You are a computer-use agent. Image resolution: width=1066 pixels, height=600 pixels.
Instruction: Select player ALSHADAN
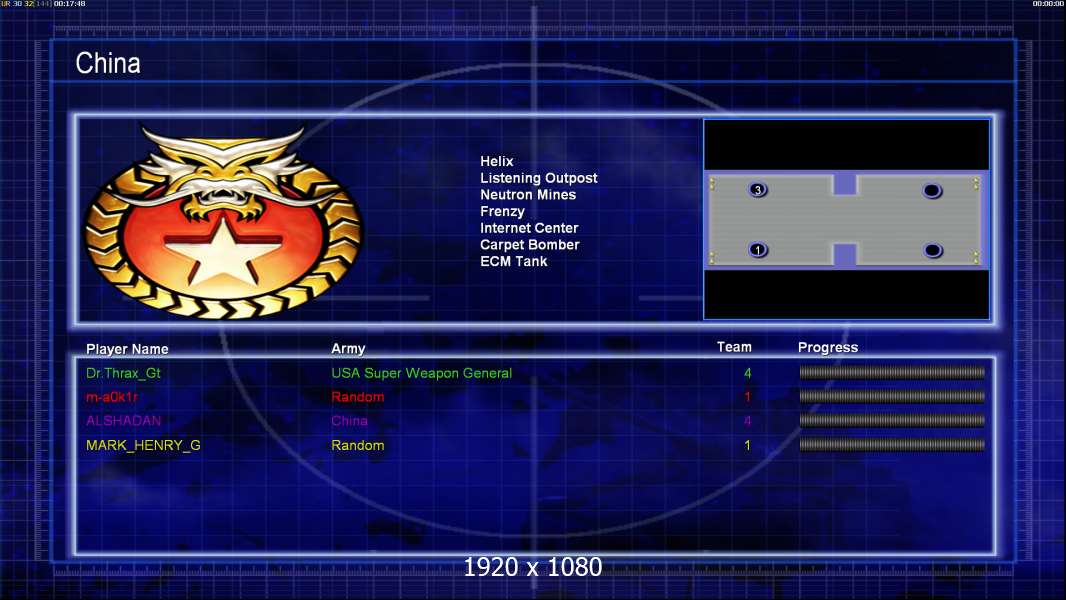123,421
